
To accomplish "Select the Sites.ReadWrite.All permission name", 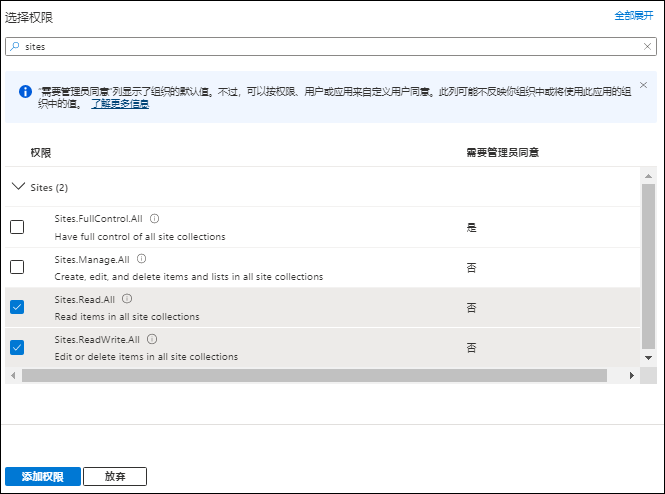I will [97, 340].
